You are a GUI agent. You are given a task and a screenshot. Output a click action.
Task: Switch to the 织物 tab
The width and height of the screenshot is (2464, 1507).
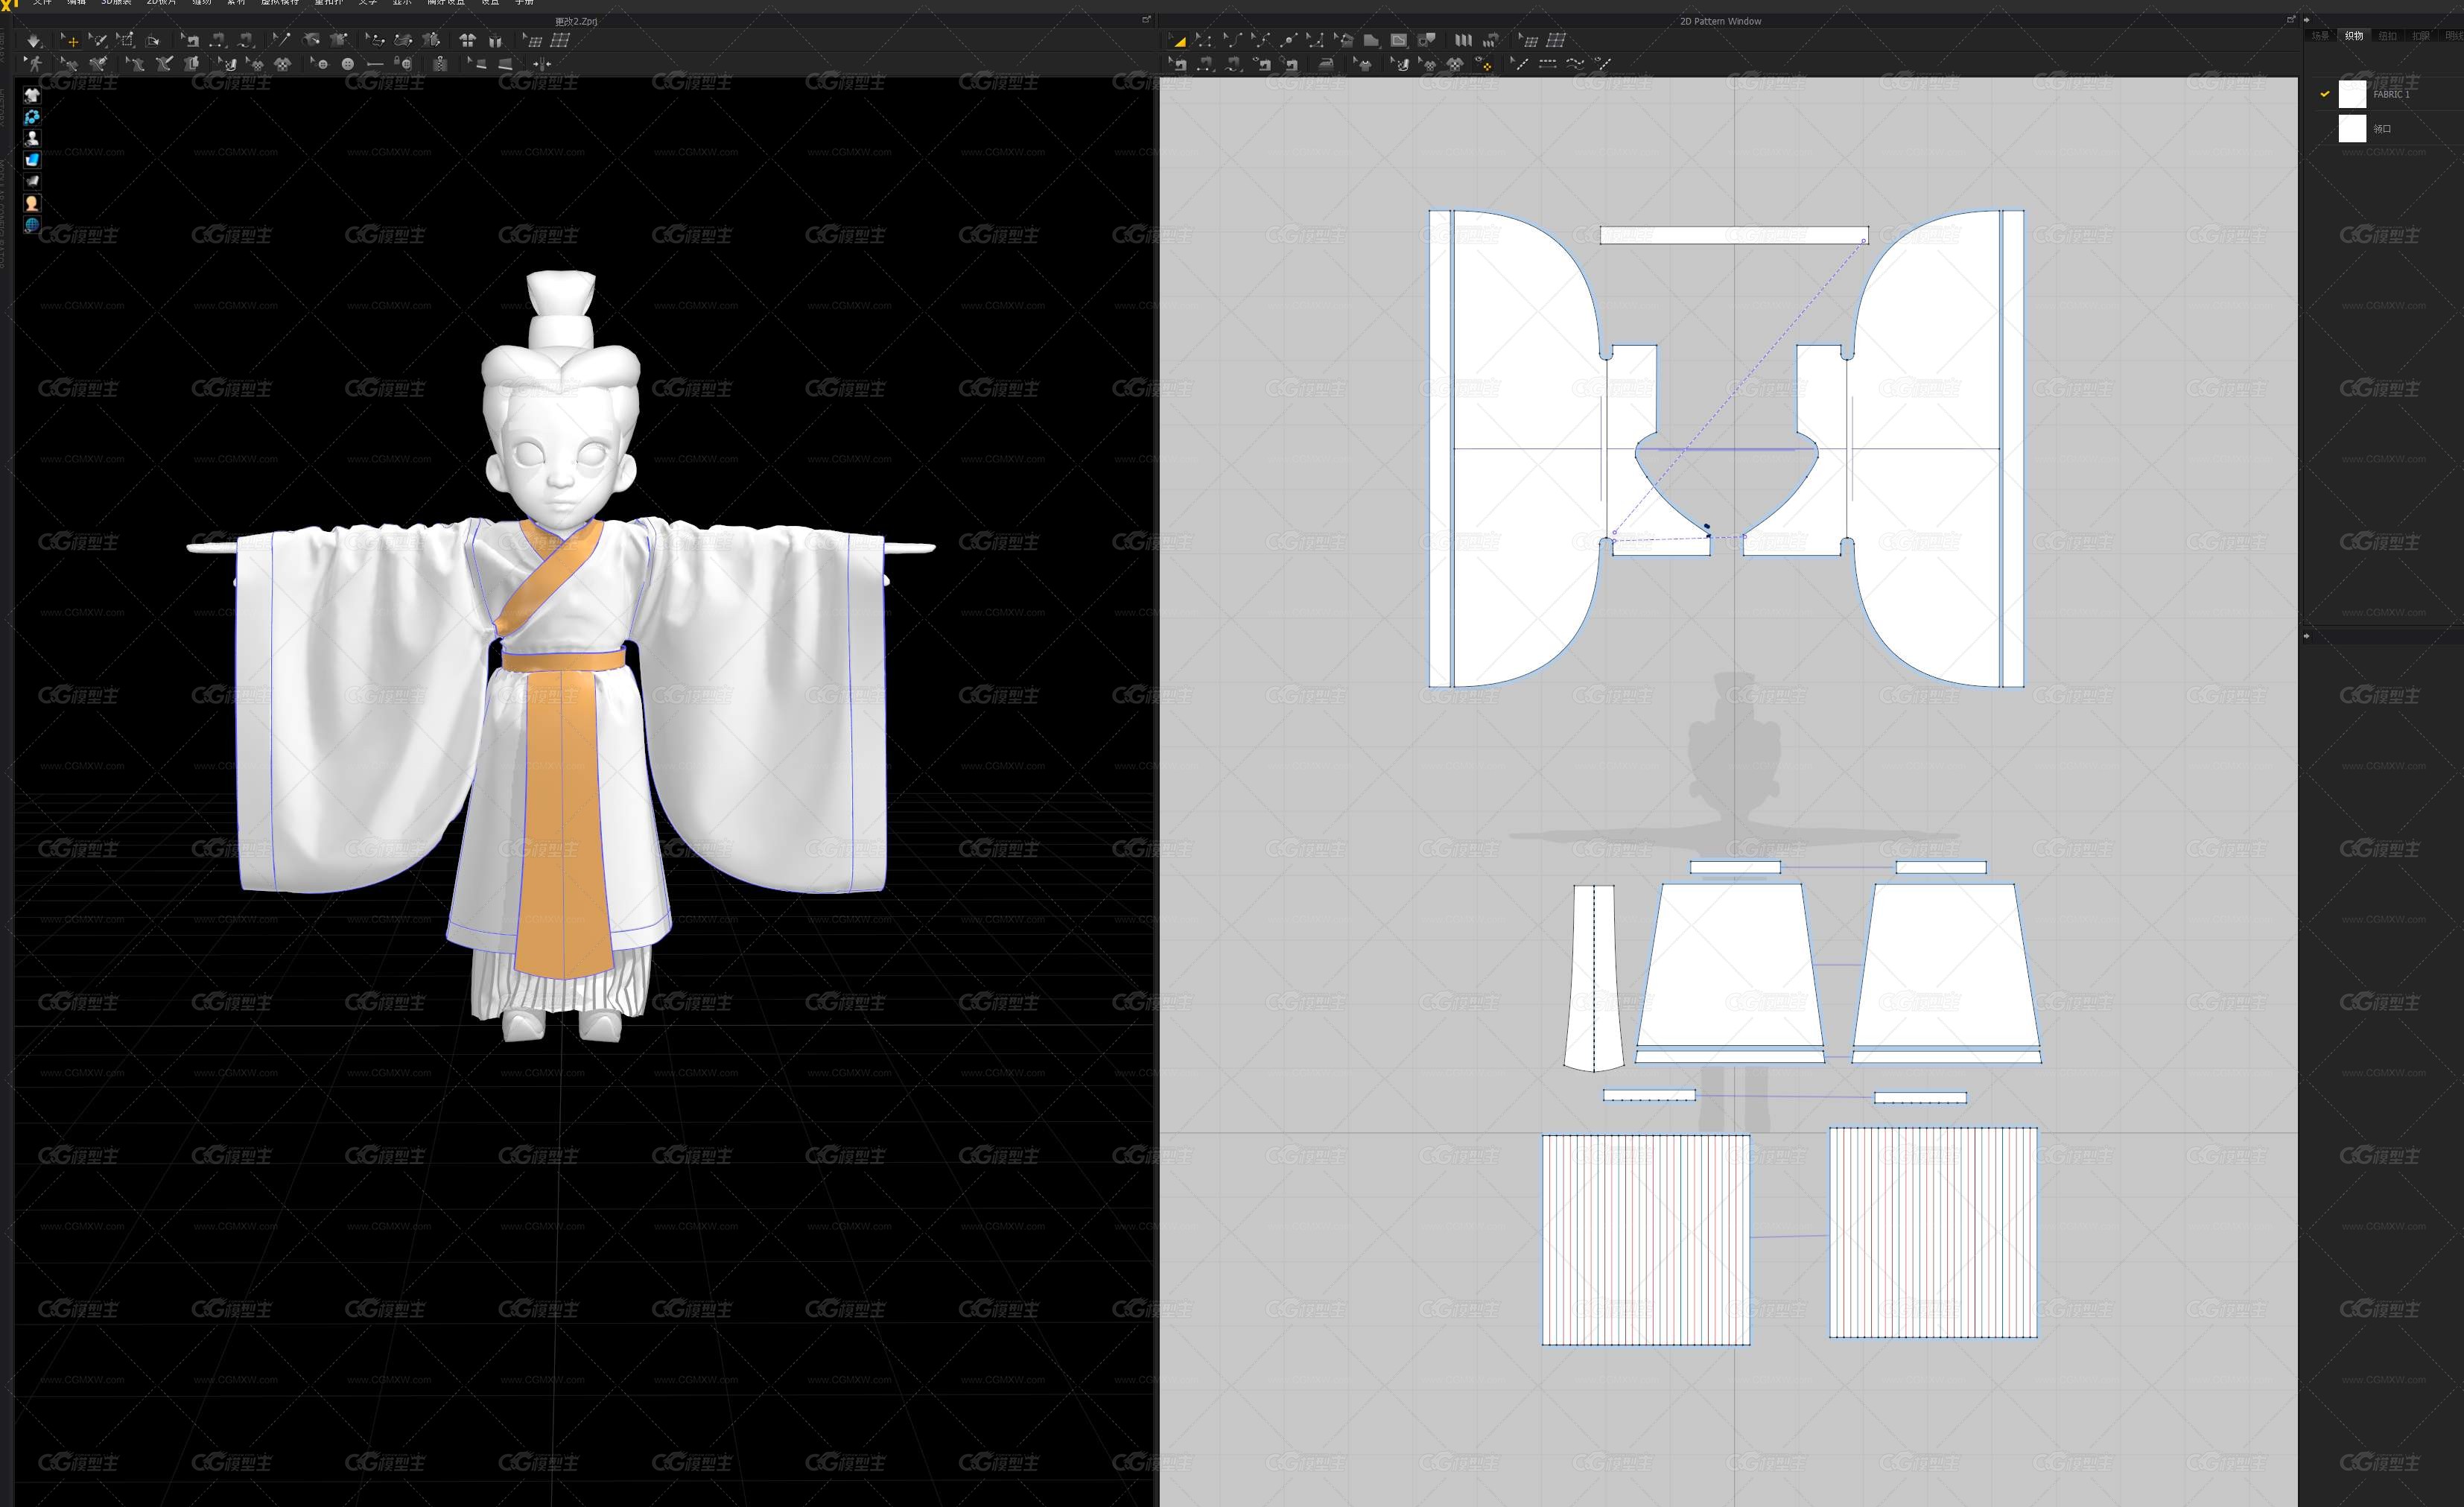click(x=2354, y=35)
